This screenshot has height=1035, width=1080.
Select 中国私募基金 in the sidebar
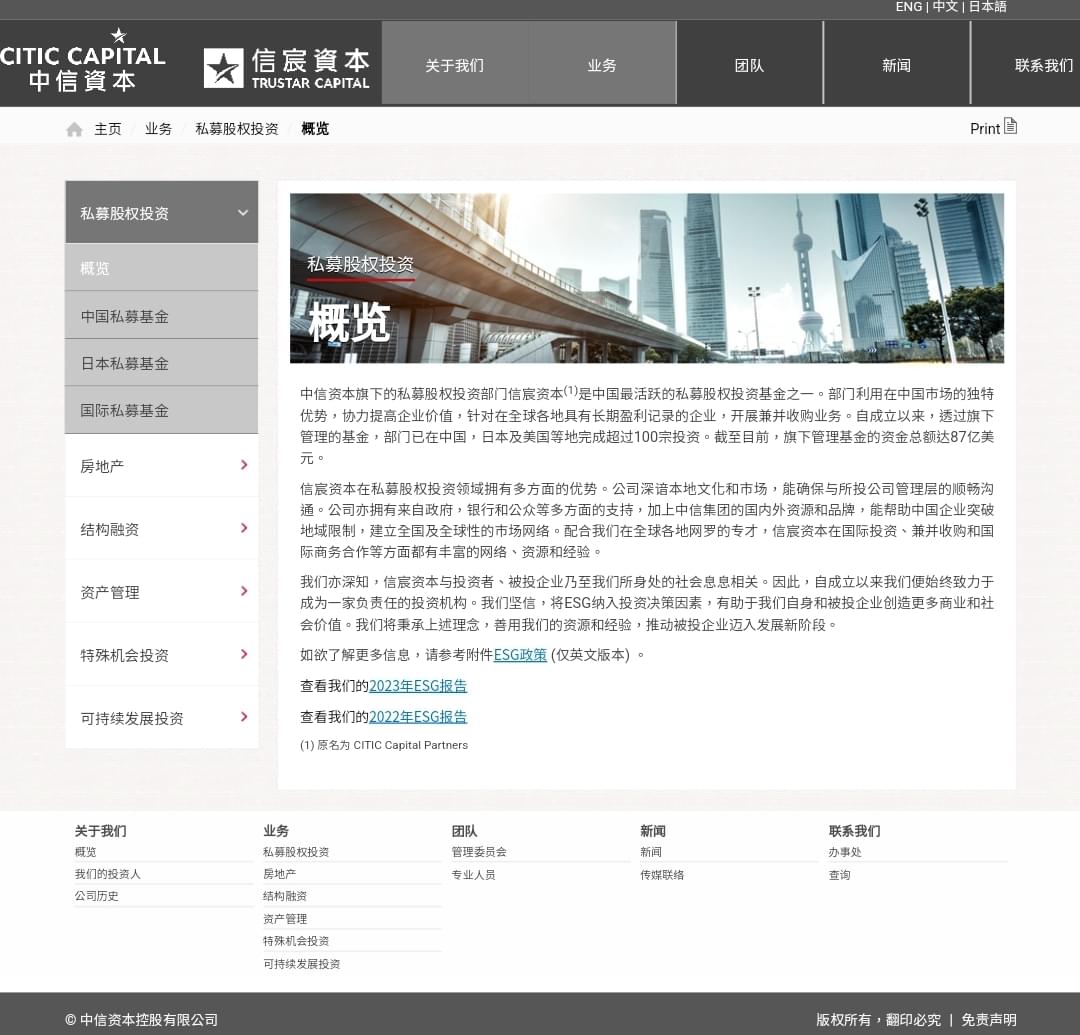(x=162, y=315)
